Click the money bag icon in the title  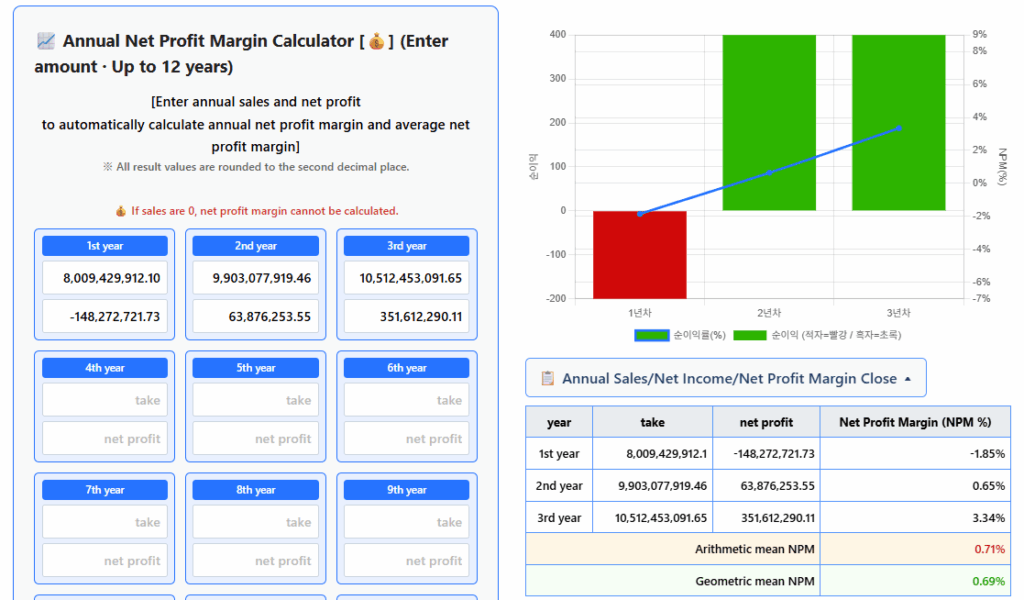pyautogui.click(x=377, y=41)
